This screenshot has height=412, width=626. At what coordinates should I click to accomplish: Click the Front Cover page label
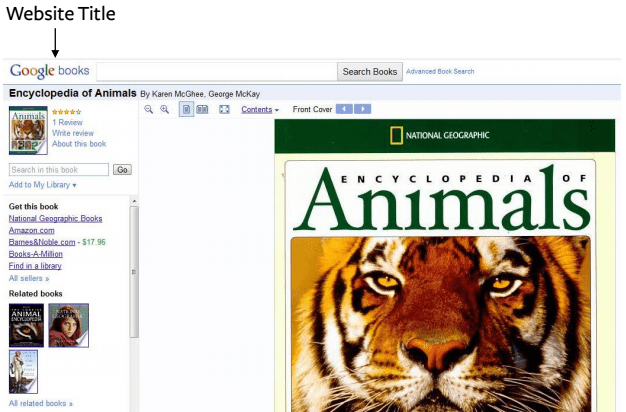tap(312, 109)
